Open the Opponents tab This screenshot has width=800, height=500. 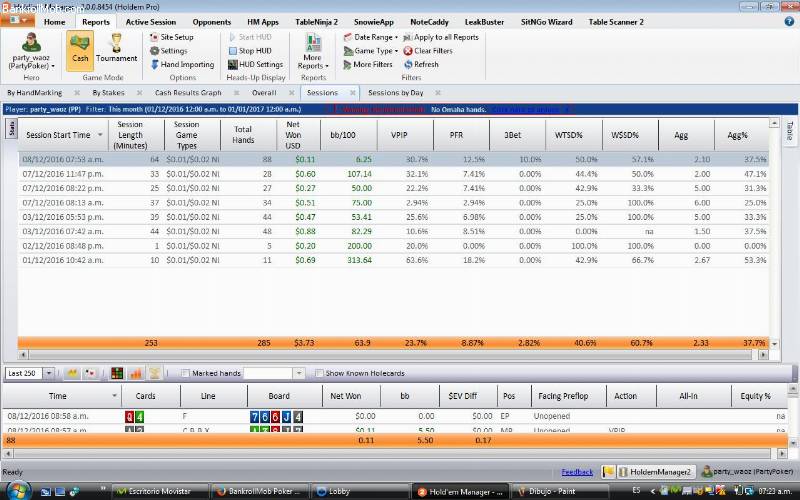tap(212, 22)
